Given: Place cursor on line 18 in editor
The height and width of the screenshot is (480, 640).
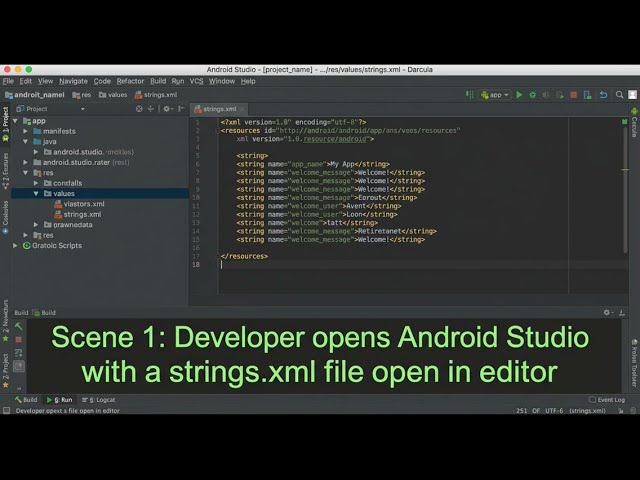Looking at the screenshot, I should click(x=408, y=264).
